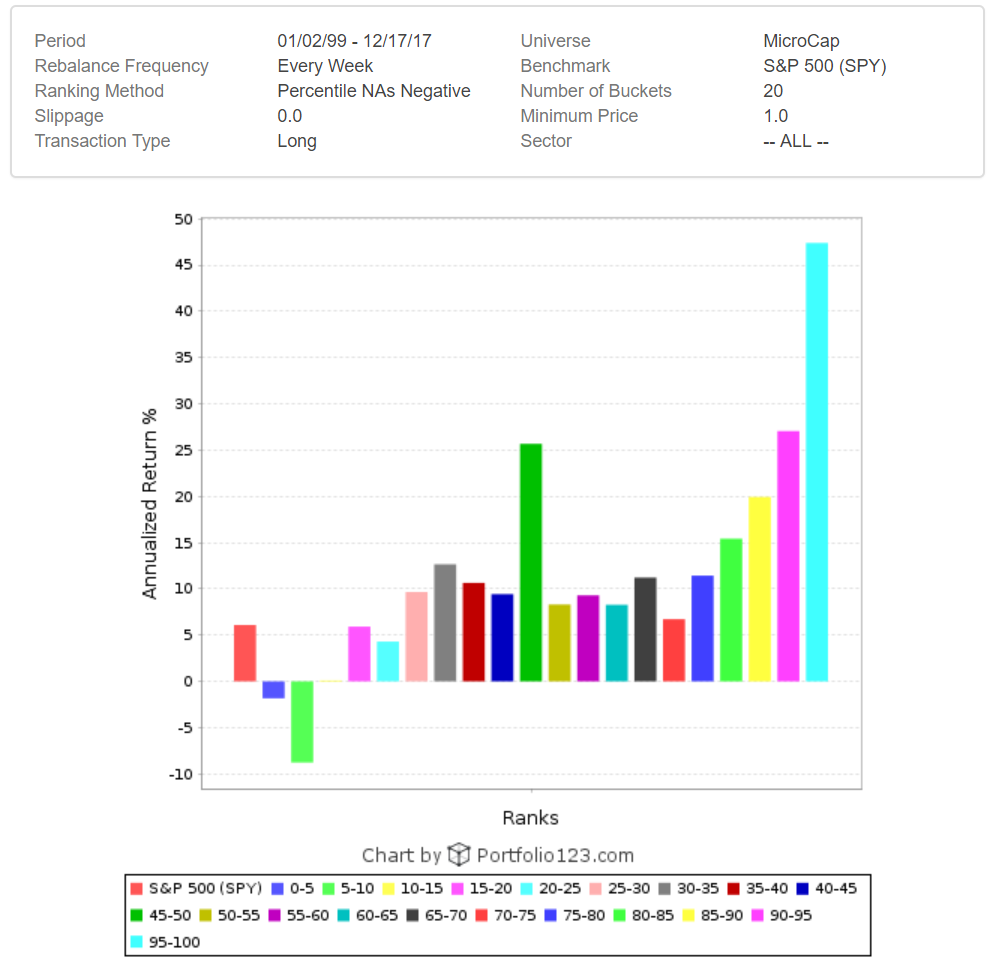Screen dimensions: 999x973
Task: Click the S&P 500 (SPY) legend swatch
Action: (136, 888)
